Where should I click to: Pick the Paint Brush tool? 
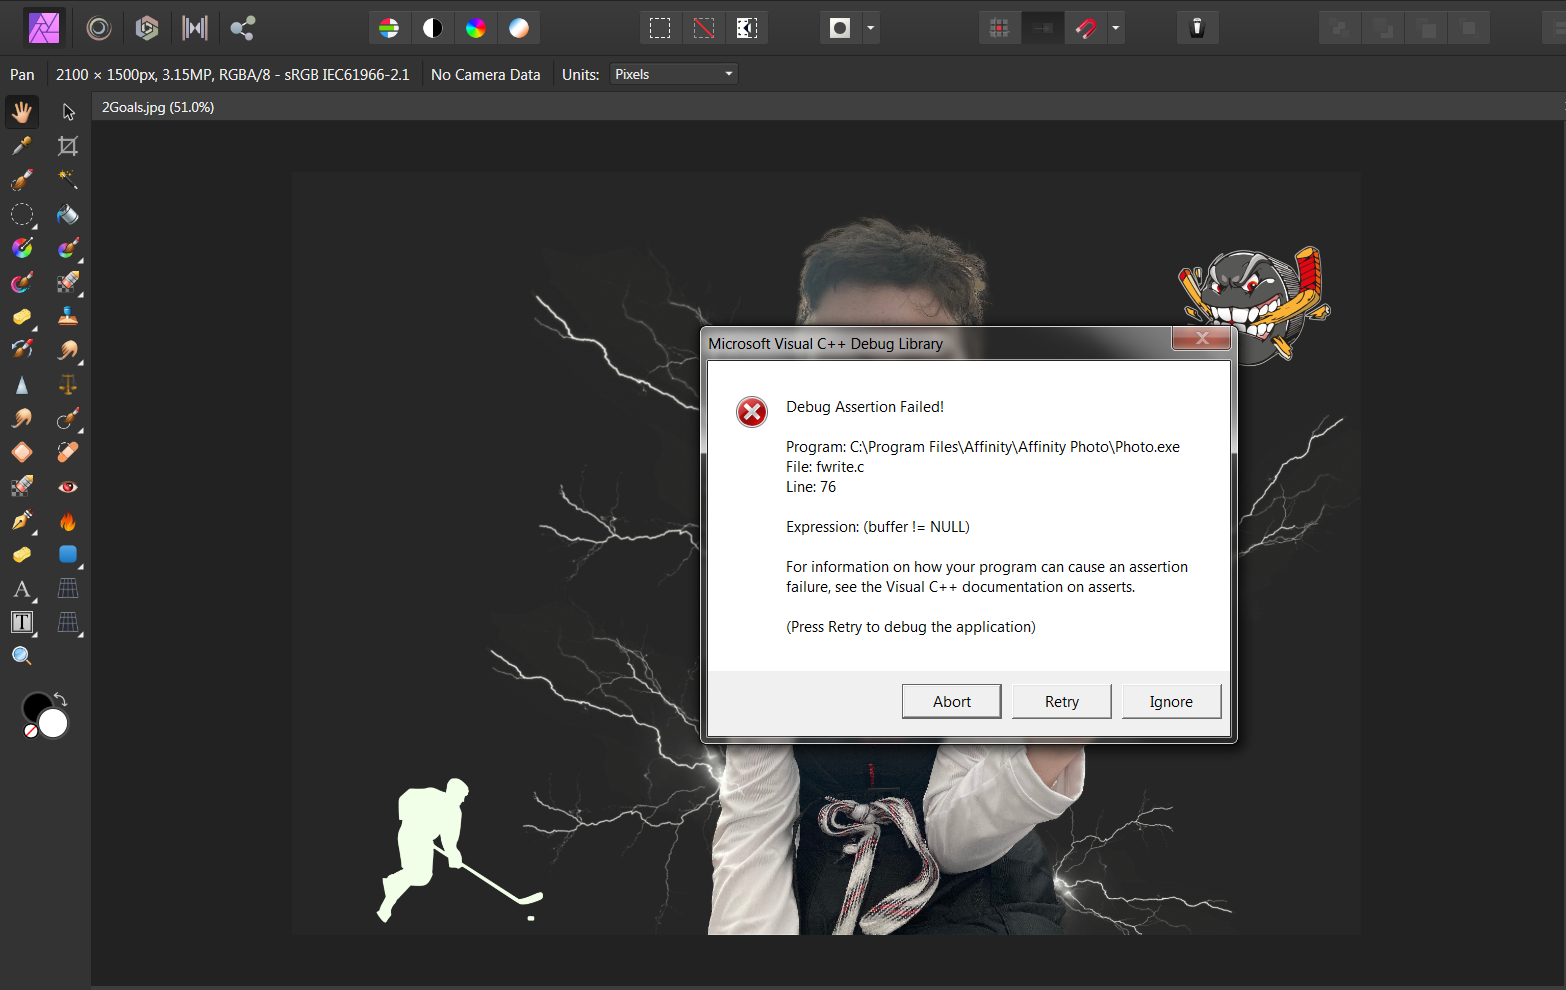pyautogui.click(x=68, y=248)
